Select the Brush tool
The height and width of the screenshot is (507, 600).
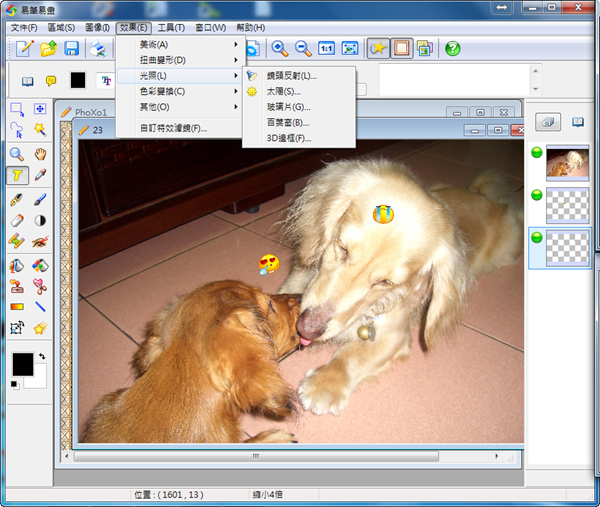pyautogui.click(x=40, y=199)
